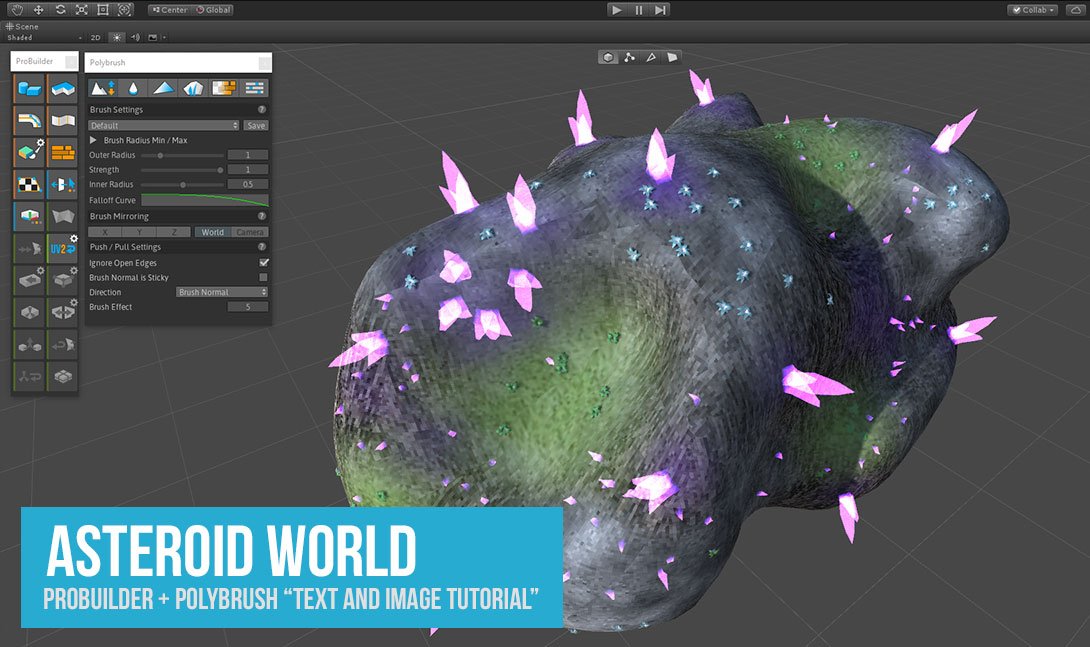Toggle Global handle rotation
The width and height of the screenshot is (1090, 647).
point(213,10)
